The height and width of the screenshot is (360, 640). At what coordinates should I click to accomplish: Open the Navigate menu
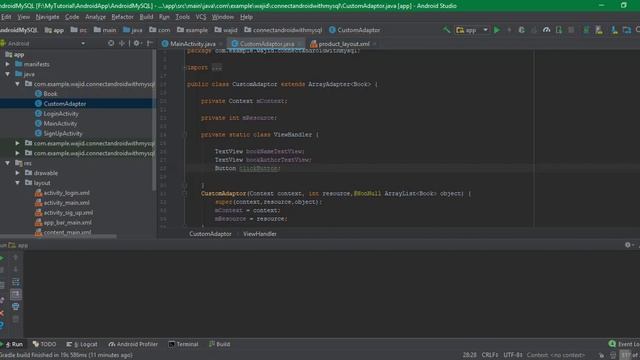[x=47, y=17]
